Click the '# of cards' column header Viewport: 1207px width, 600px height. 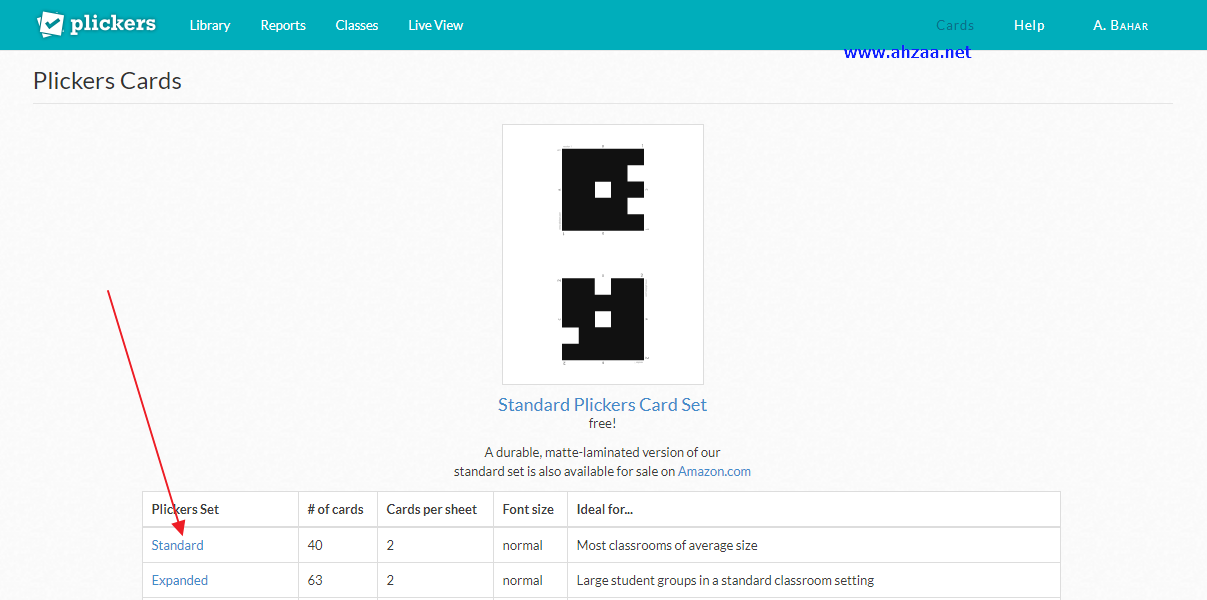coord(335,509)
